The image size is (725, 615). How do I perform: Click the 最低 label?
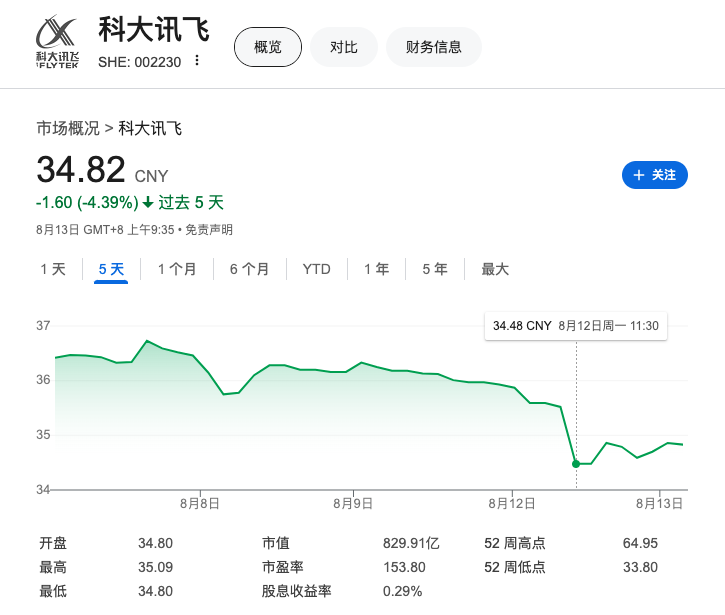coord(53,591)
